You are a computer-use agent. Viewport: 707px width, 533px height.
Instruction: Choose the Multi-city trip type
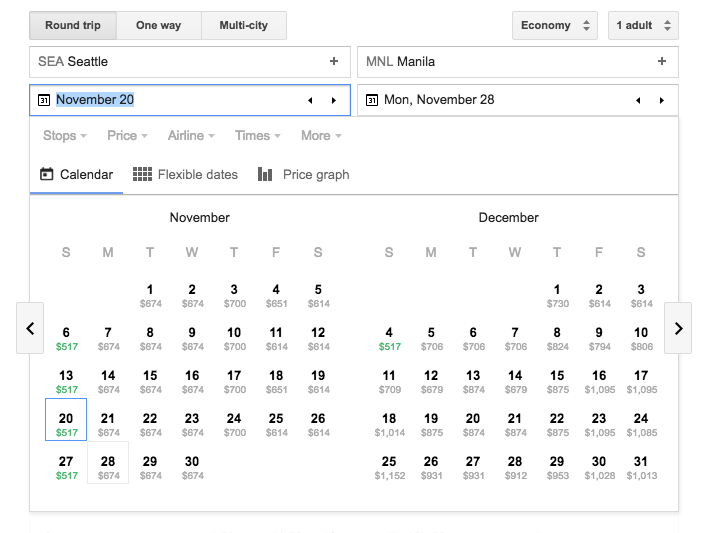pos(243,26)
